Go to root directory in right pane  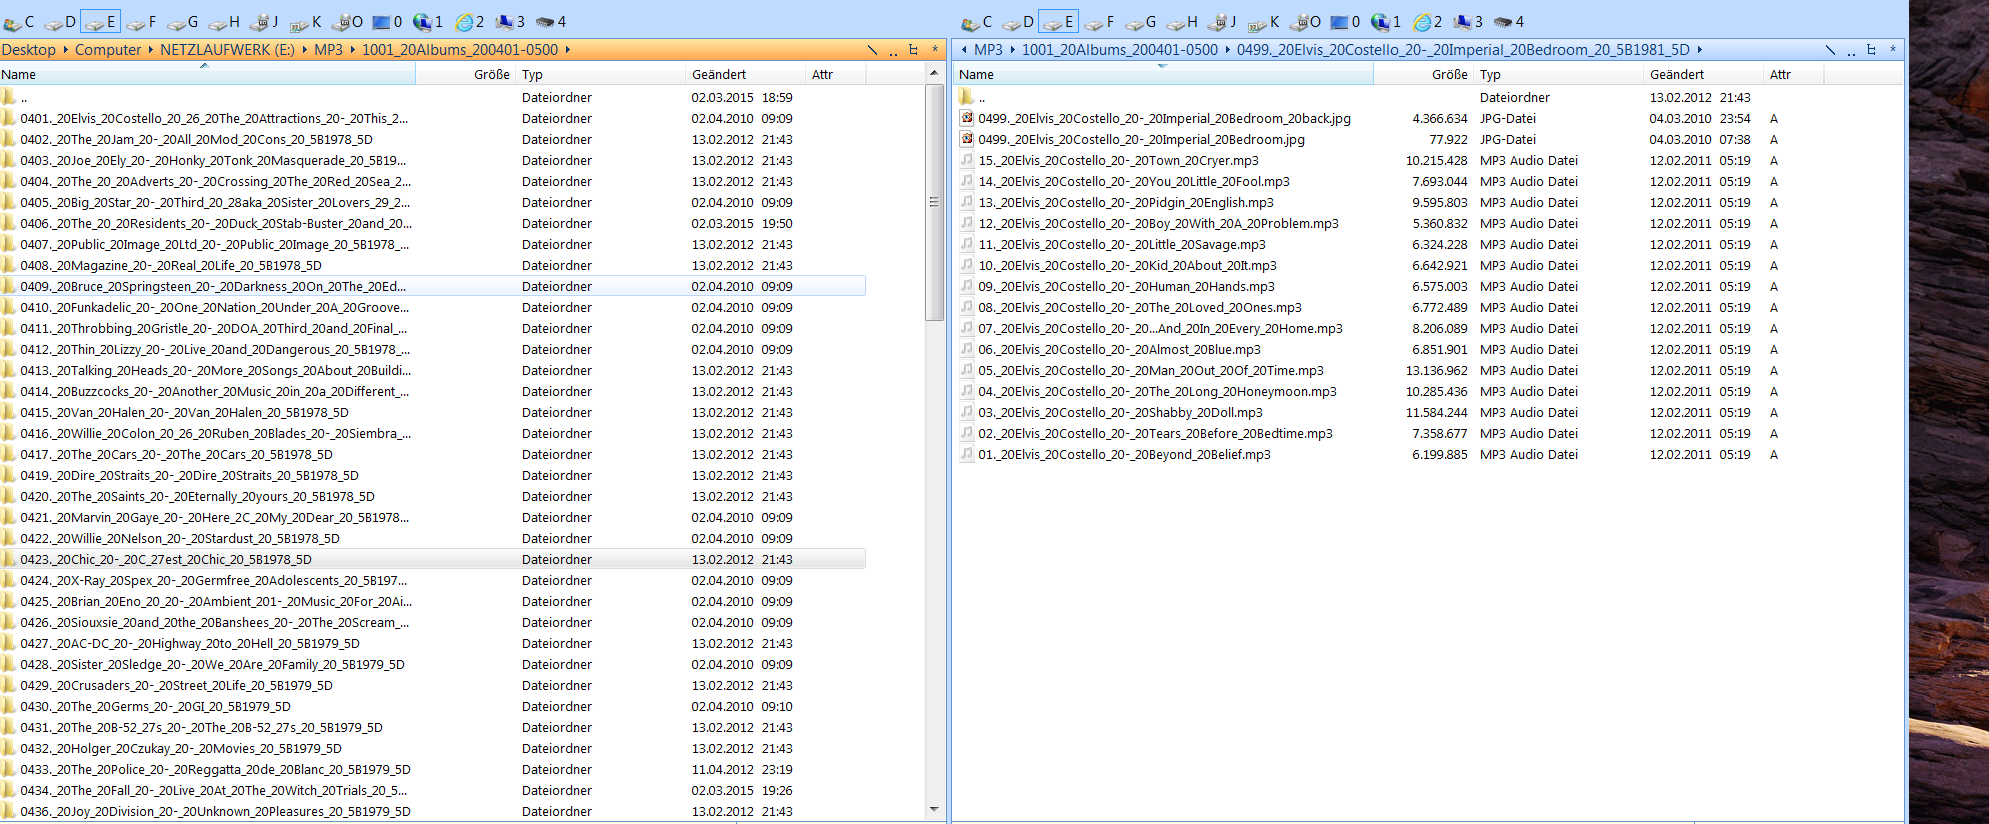pyautogui.click(x=1830, y=50)
